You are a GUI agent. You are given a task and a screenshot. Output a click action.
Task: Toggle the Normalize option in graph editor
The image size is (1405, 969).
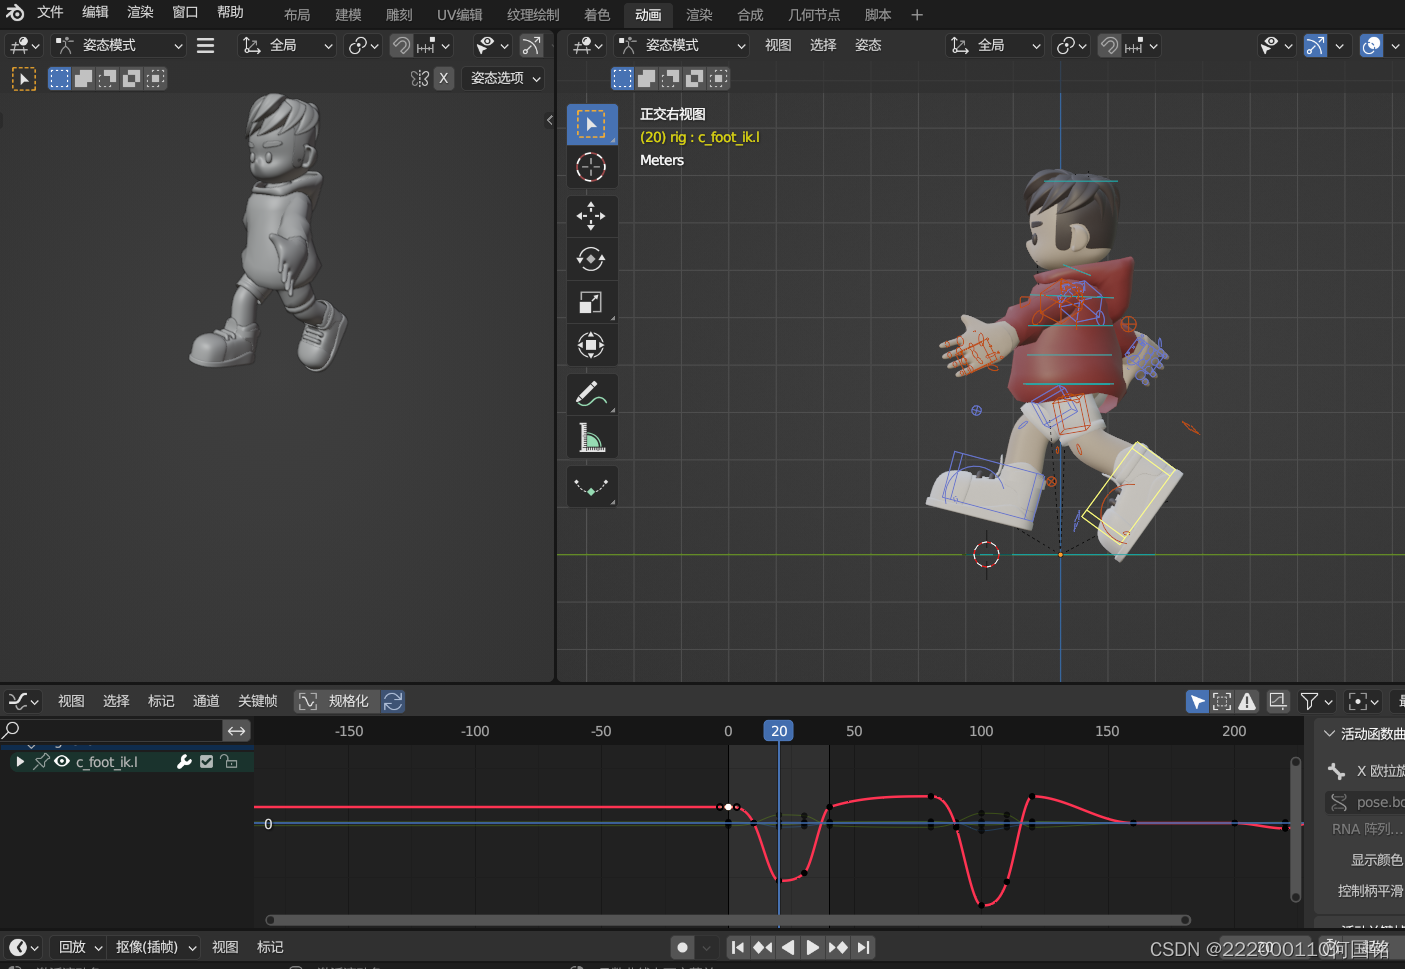coord(336,701)
